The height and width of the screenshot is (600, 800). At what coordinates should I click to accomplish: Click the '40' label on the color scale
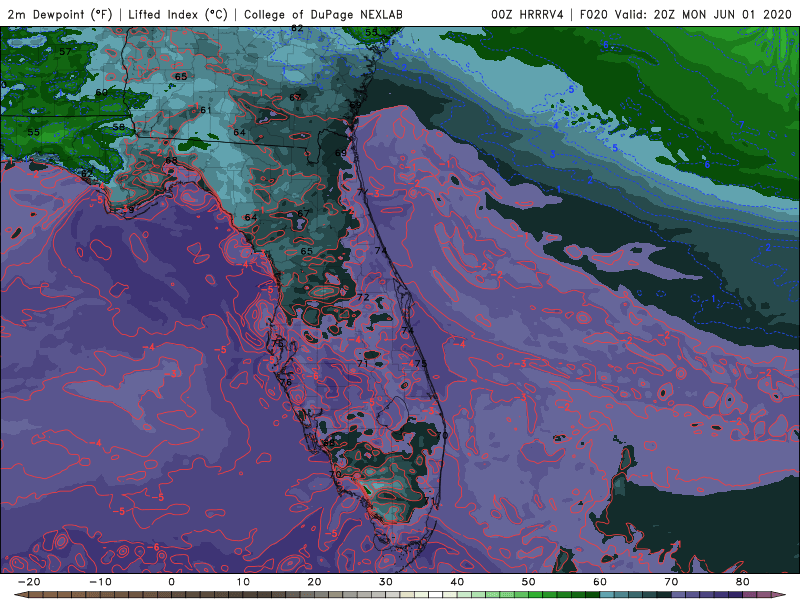457,582
